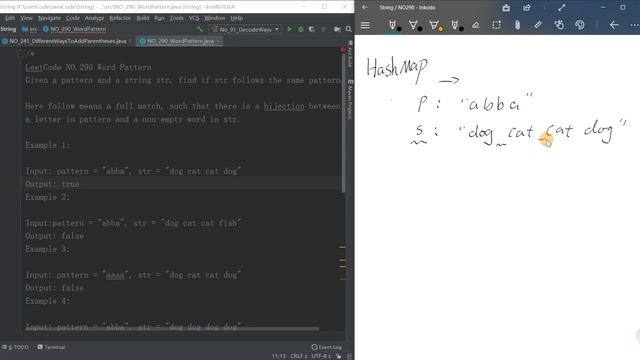
Task: Open the more options ellipsis in Inkodo
Action: click(634, 25)
